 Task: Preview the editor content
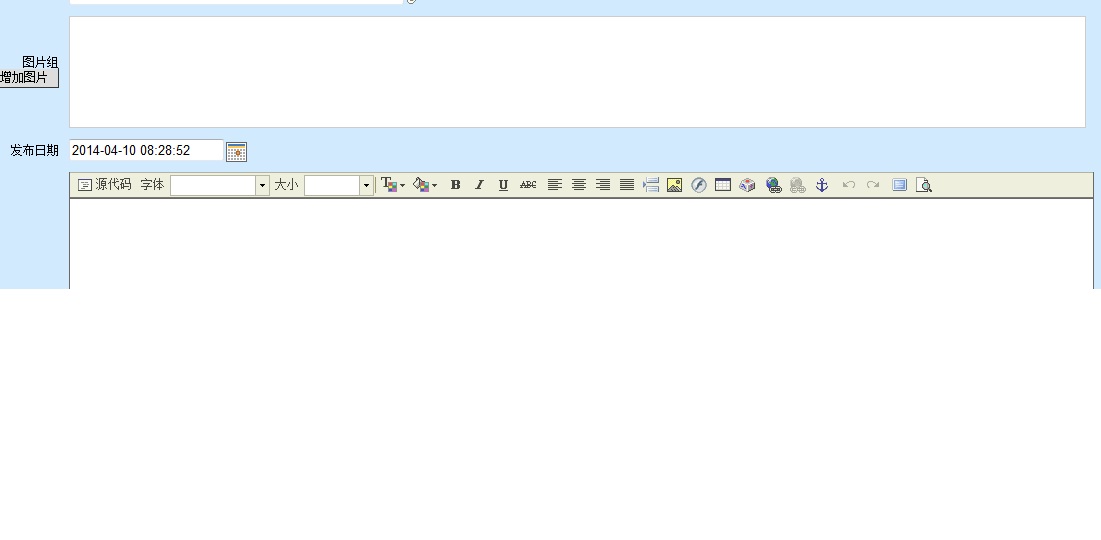924,185
